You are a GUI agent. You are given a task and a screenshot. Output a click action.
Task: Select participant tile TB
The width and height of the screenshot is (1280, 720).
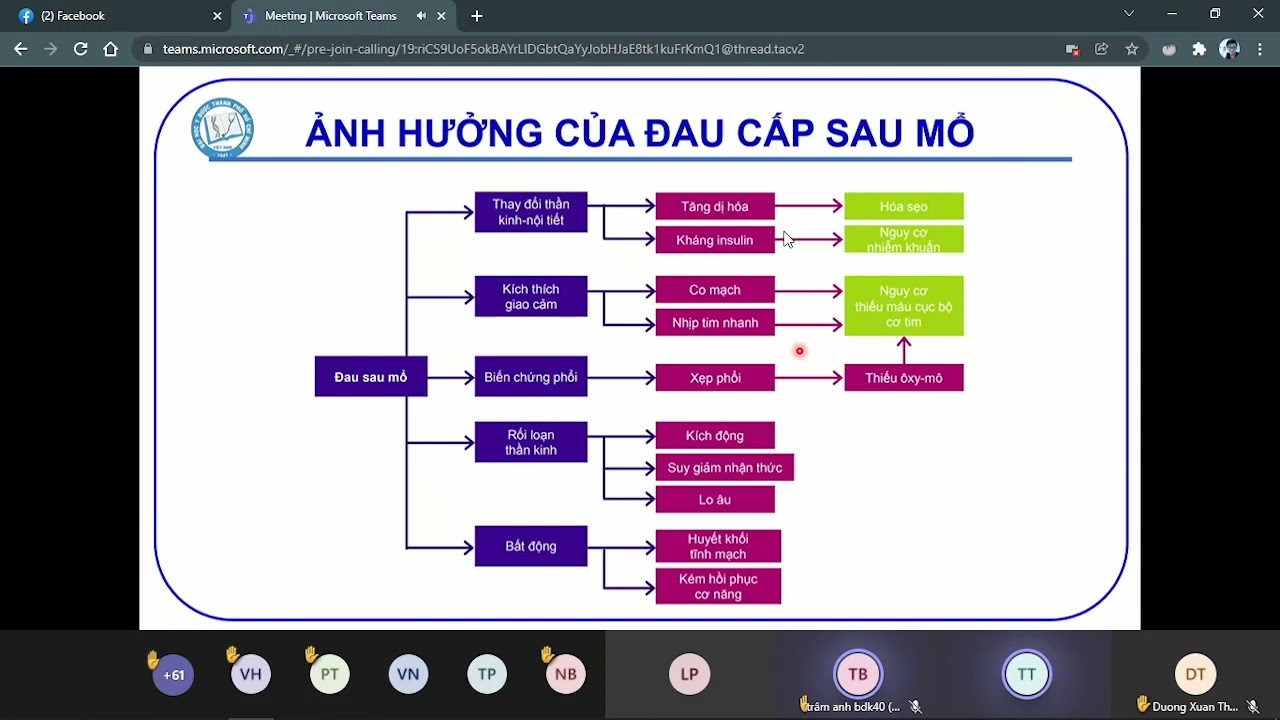coord(858,674)
